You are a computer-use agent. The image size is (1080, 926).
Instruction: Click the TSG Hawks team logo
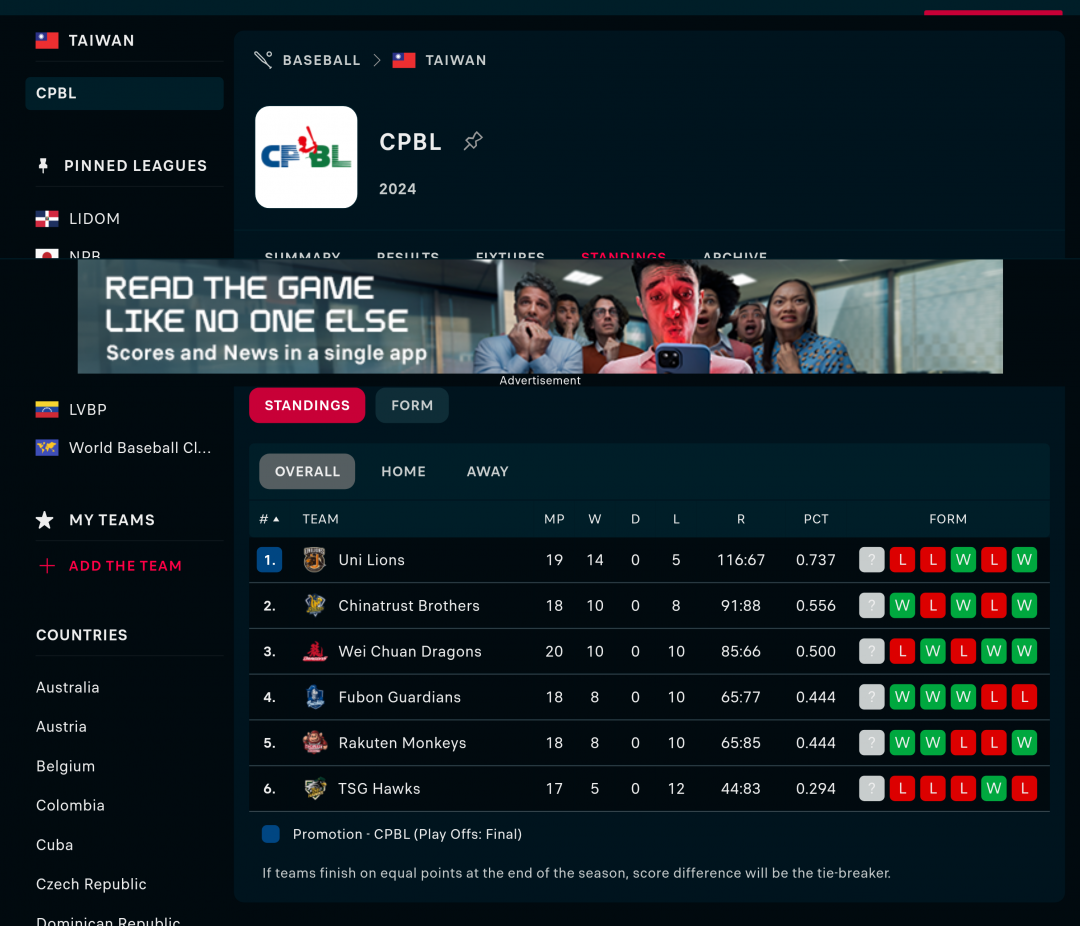click(x=315, y=788)
